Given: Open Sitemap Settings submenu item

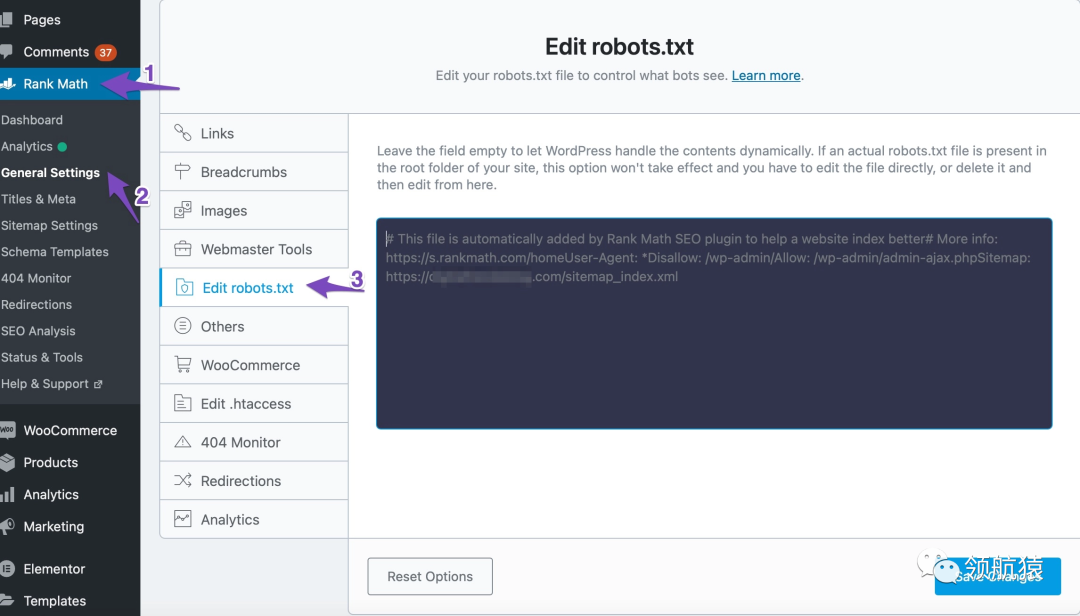Looking at the screenshot, I should pyautogui.click(x=49, y=225).
